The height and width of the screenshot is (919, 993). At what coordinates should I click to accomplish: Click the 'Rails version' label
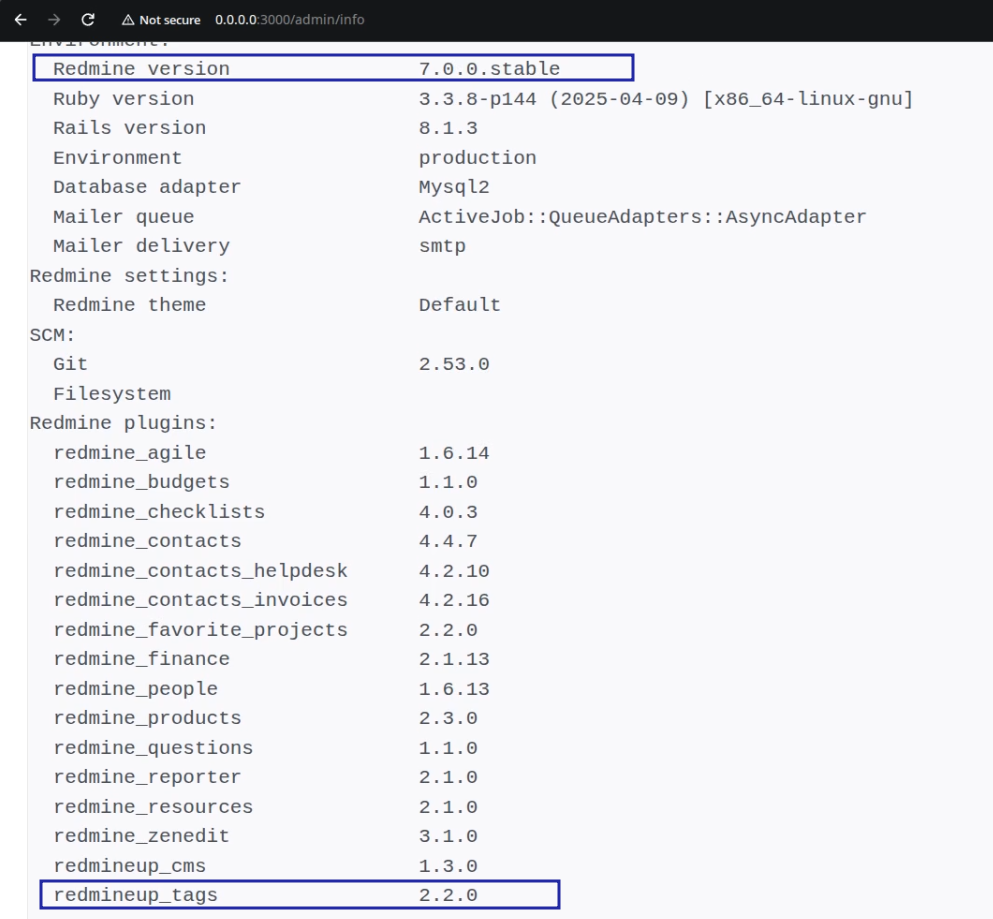coord(129,128)
